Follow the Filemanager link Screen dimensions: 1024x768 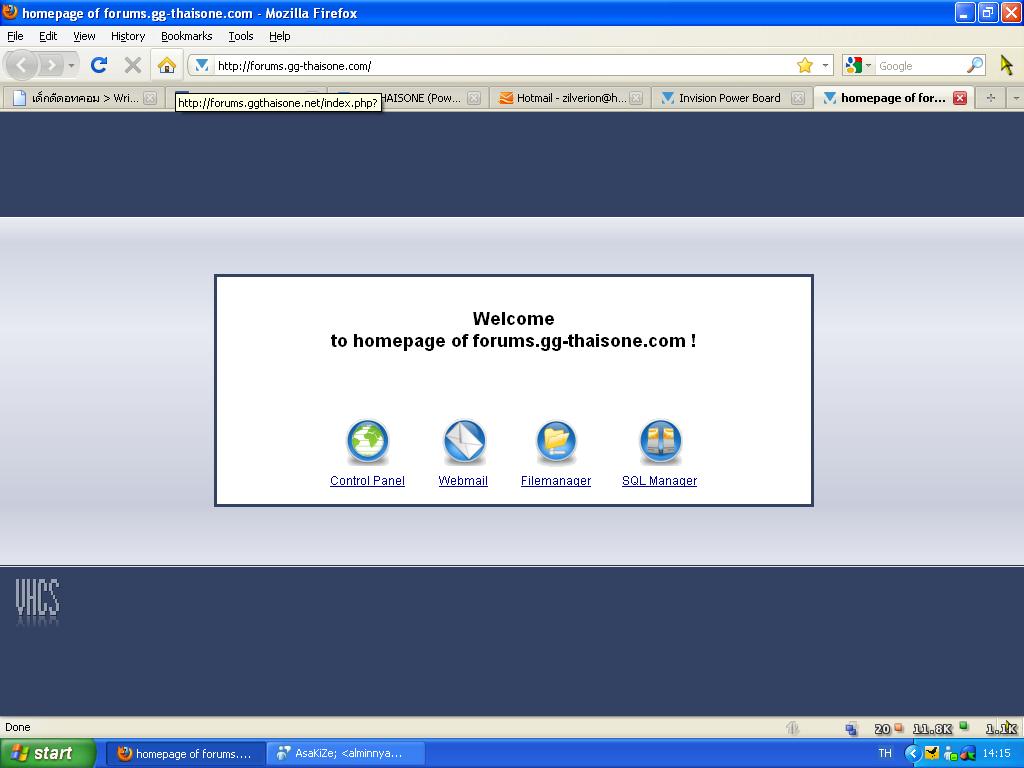(x=556, y=481)
